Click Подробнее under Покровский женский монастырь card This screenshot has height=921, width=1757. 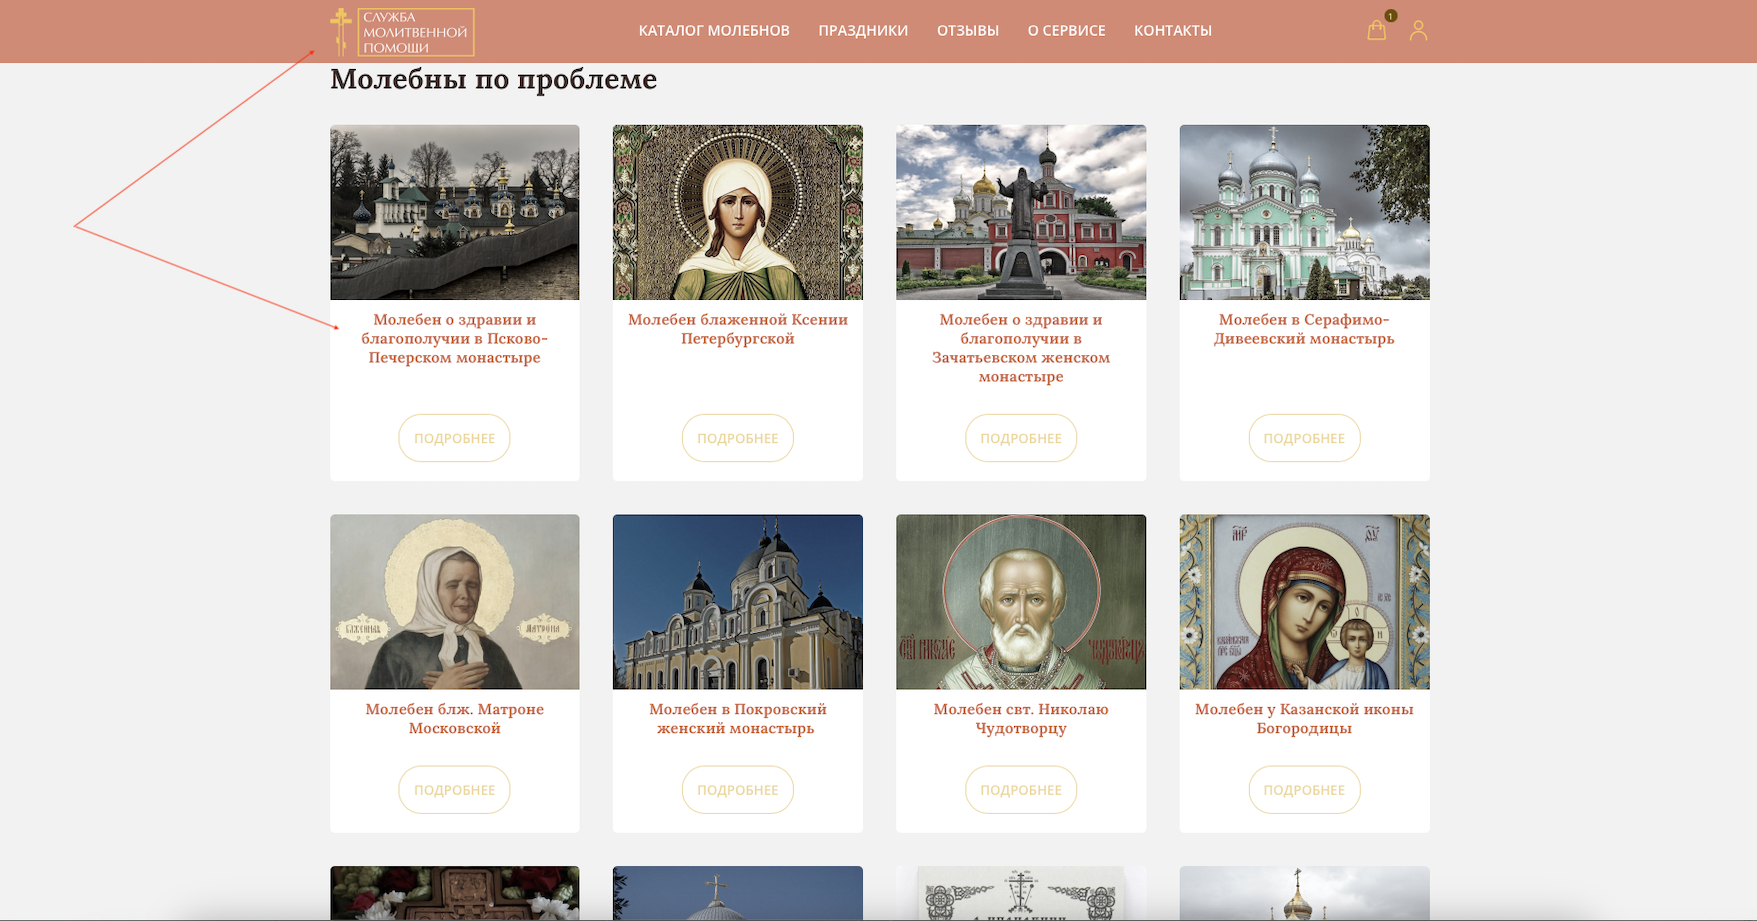738,790
